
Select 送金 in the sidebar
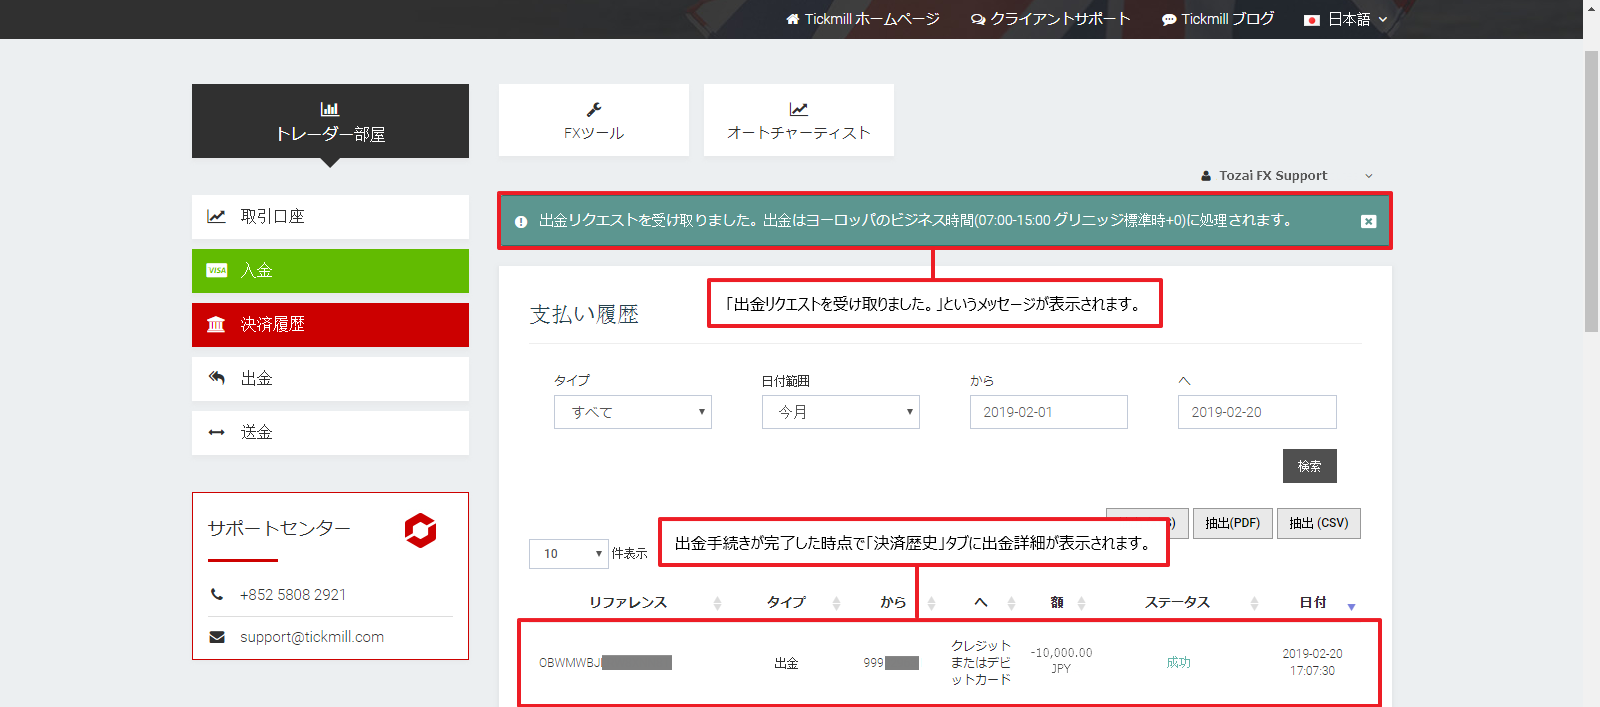330,432
